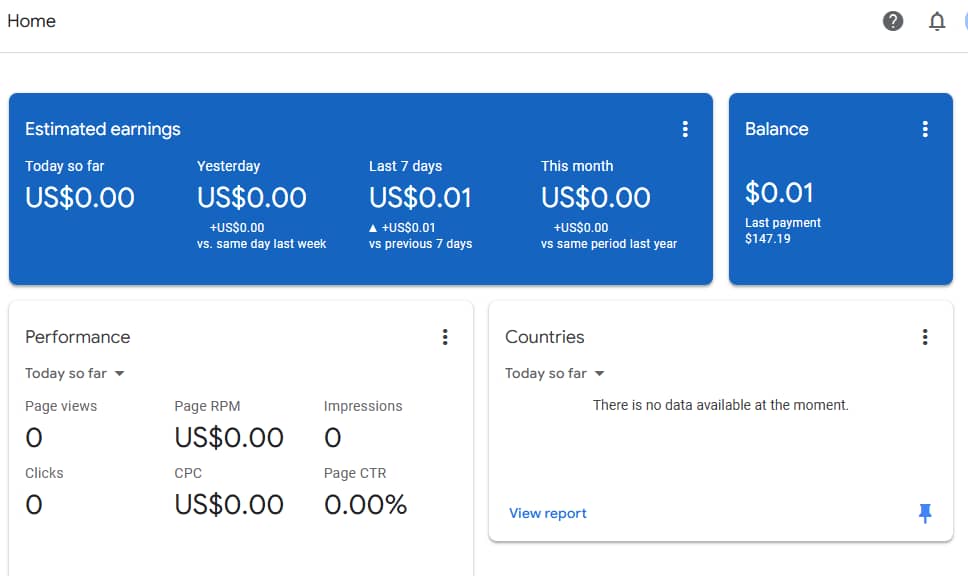The width and height of the screenshot is (968, 576).
Task: Open Estimated earnings card options menu
Action: (x=685, y=129)
